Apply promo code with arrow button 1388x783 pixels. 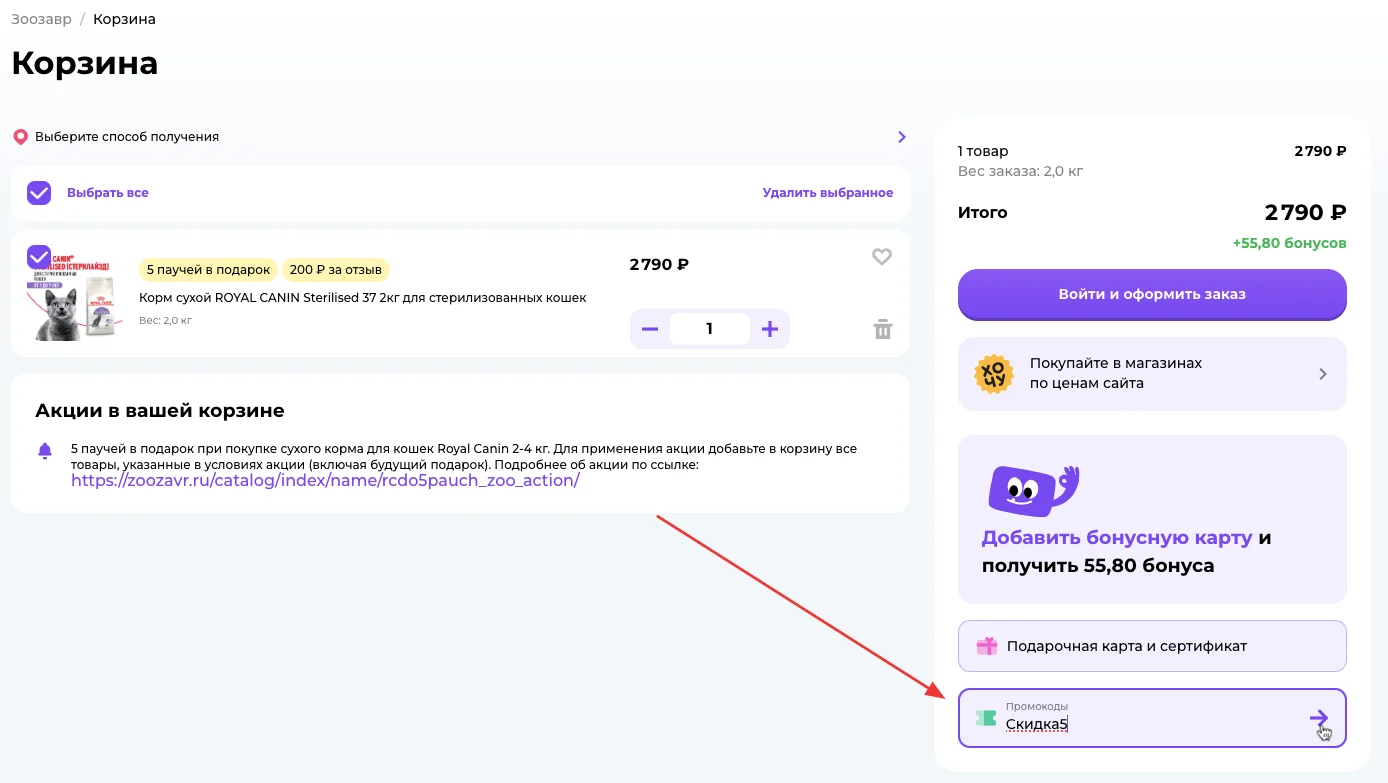[1319, 718]
